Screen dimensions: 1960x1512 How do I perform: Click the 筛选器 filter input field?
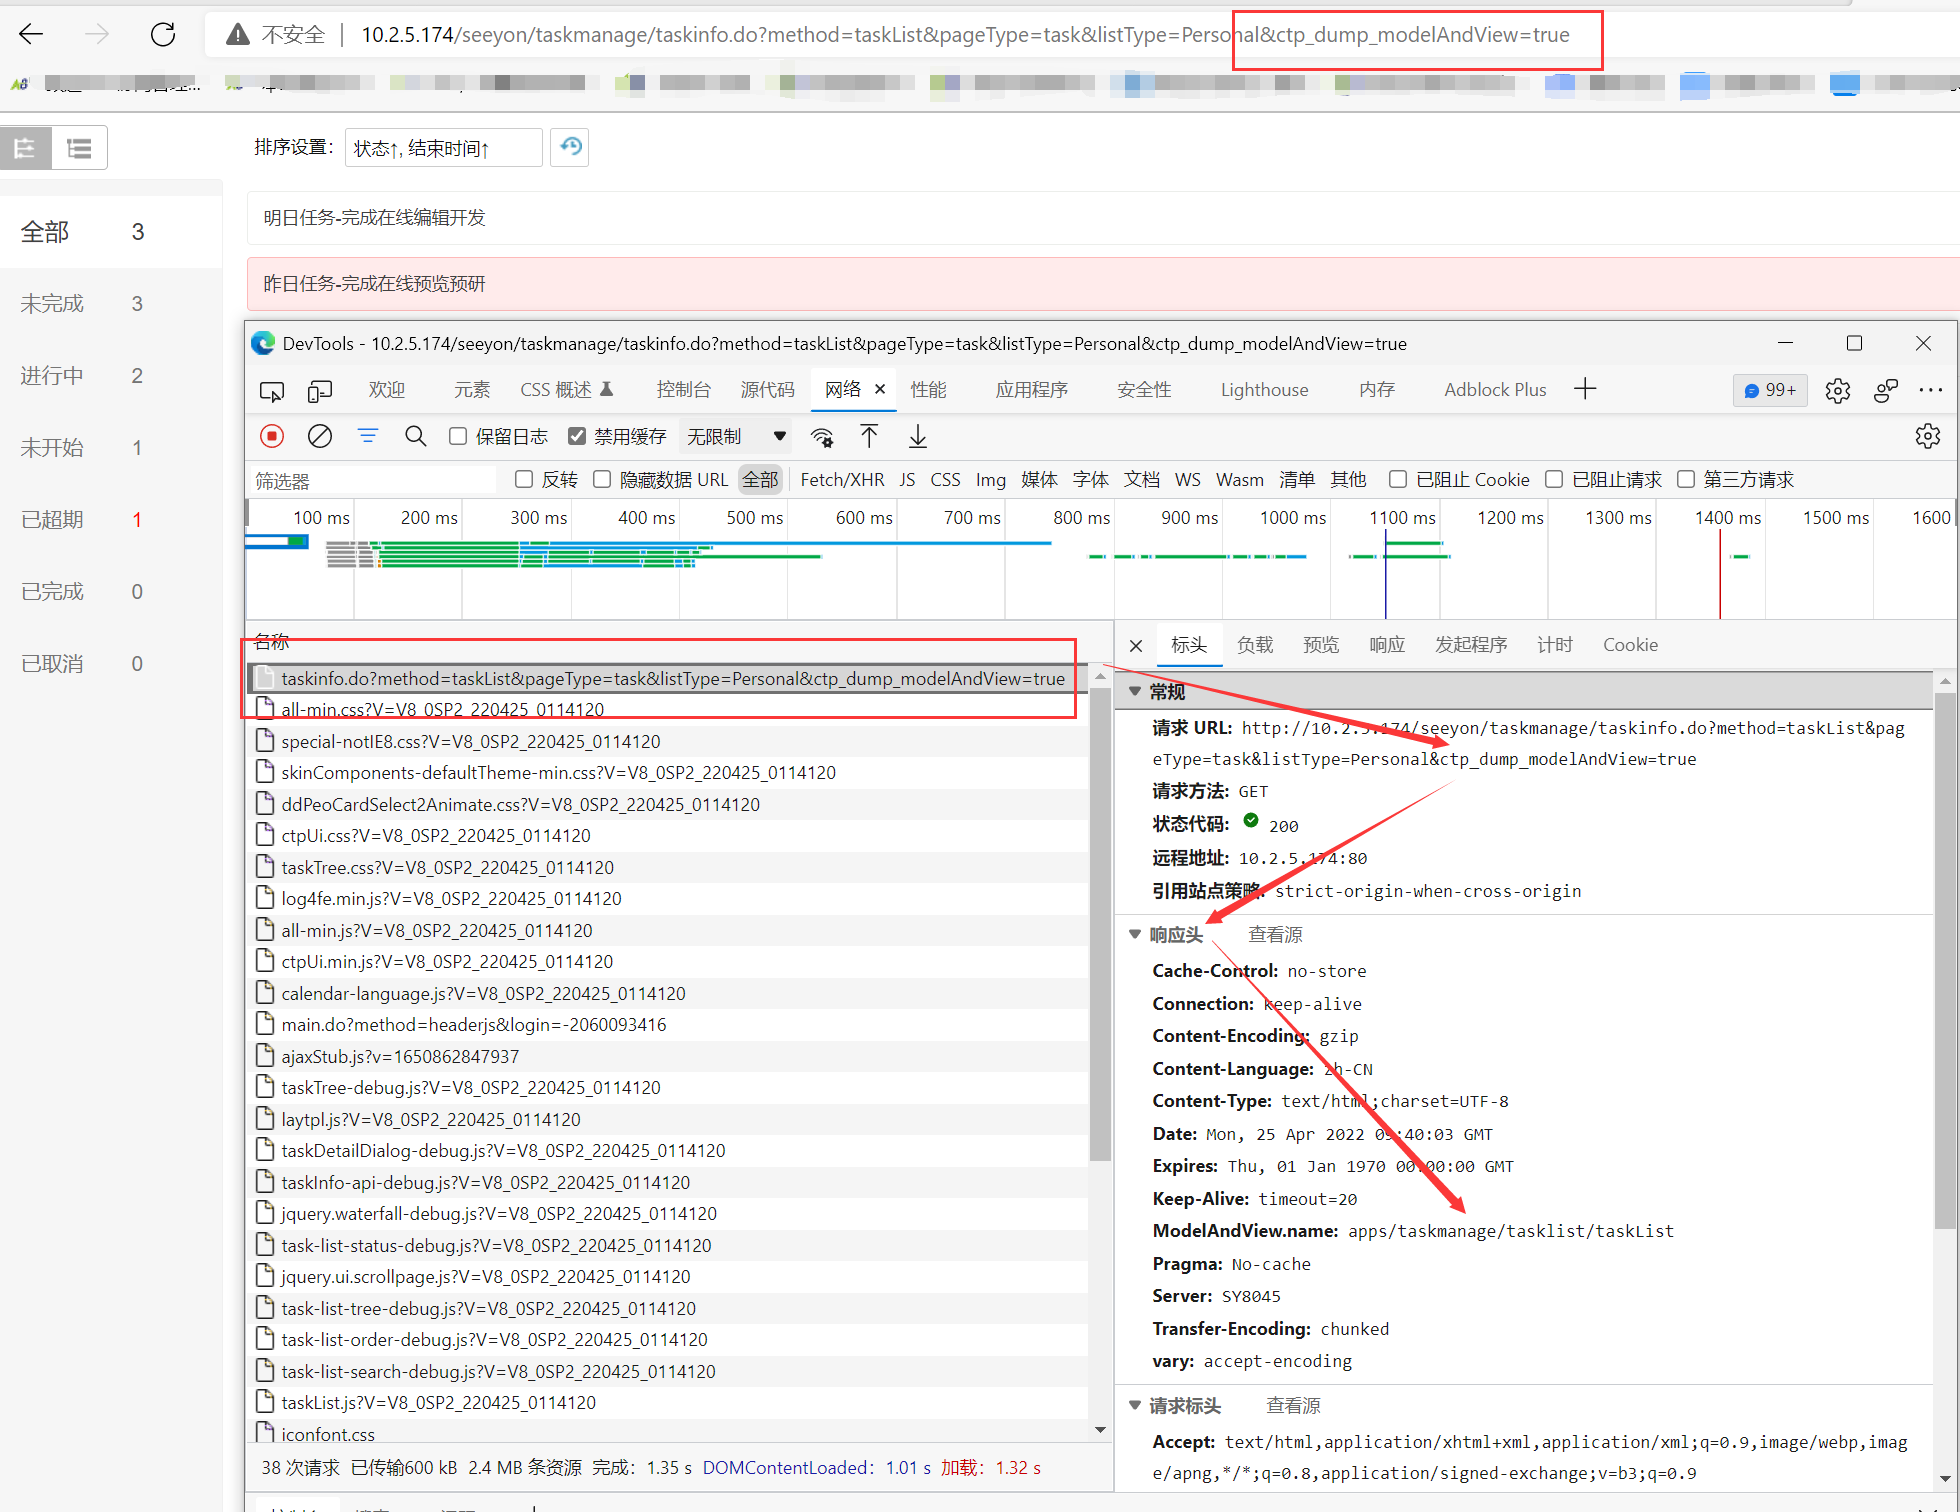coord(372,481)
